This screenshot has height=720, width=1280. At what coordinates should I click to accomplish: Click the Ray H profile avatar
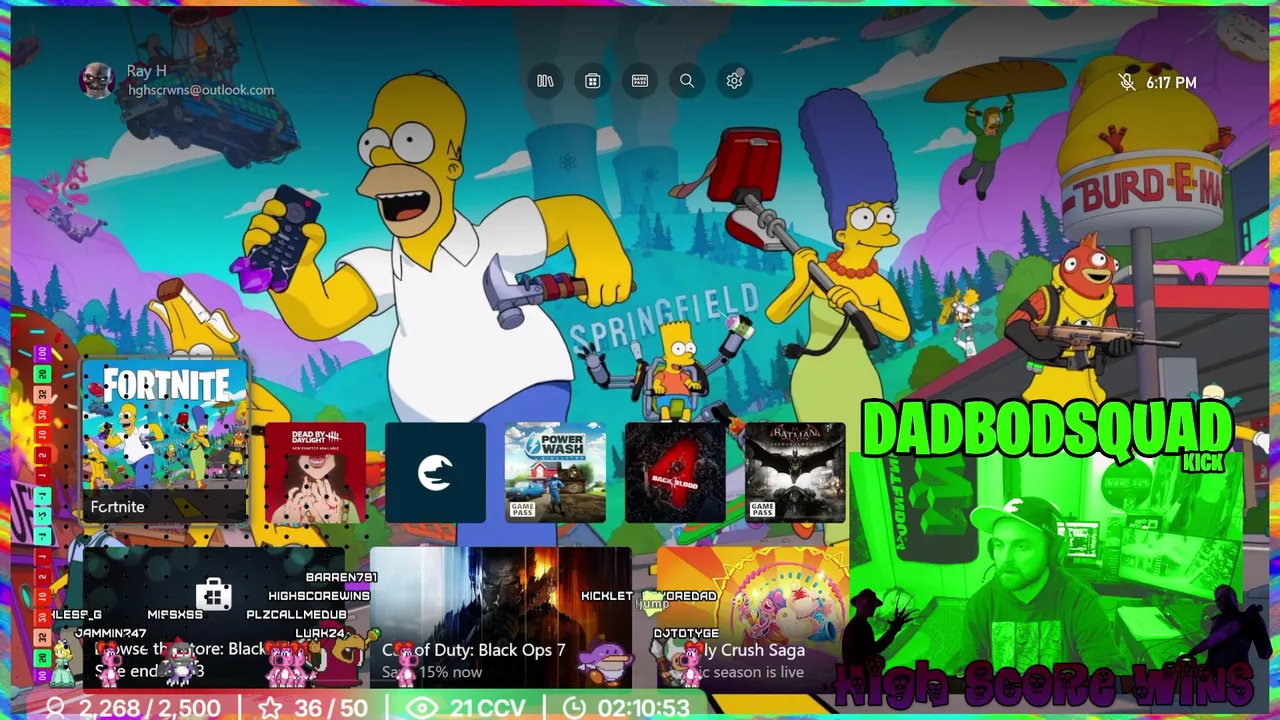(97, 81)
